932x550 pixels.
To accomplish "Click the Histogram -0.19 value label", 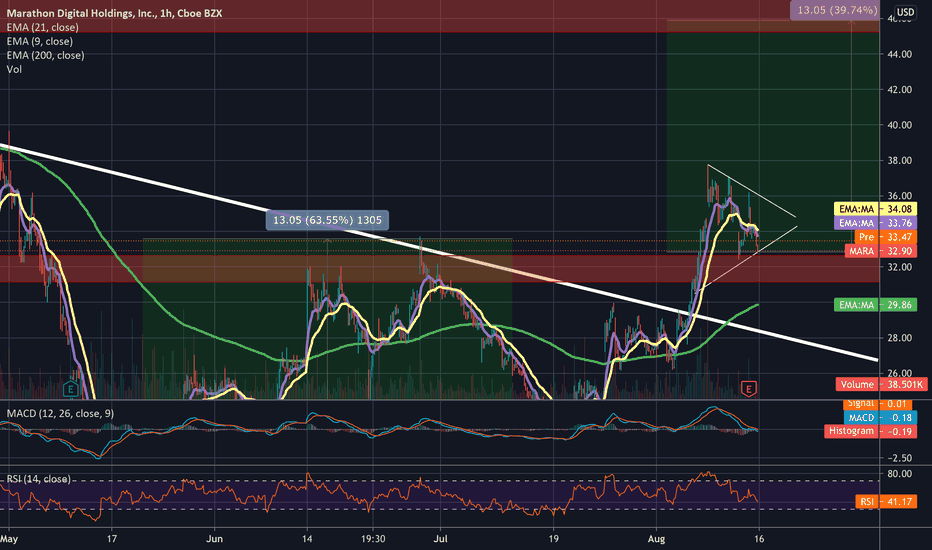I will 871,431.
